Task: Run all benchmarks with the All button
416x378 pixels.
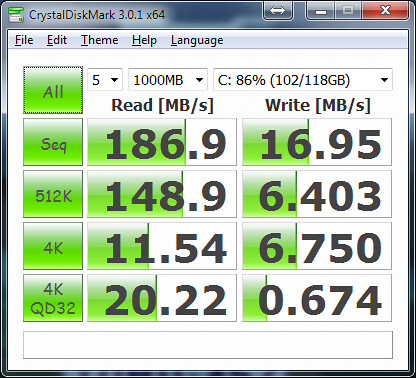Action: pos(53,90)
